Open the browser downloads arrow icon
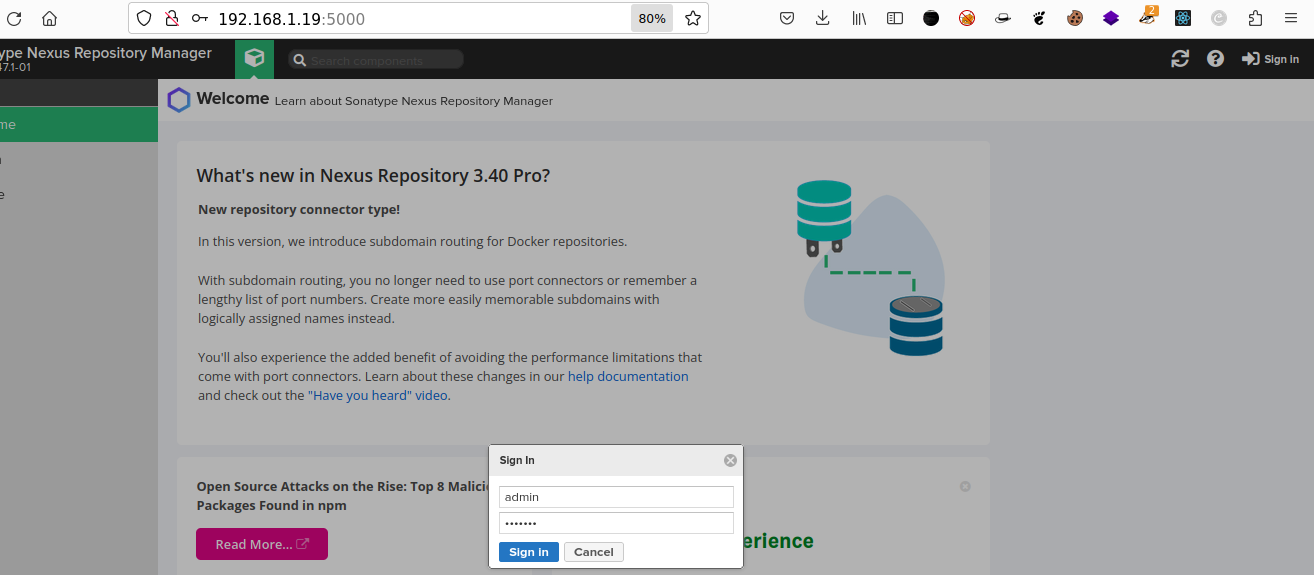Screen dimensions: 1314x575 click(x=823, y=18)
